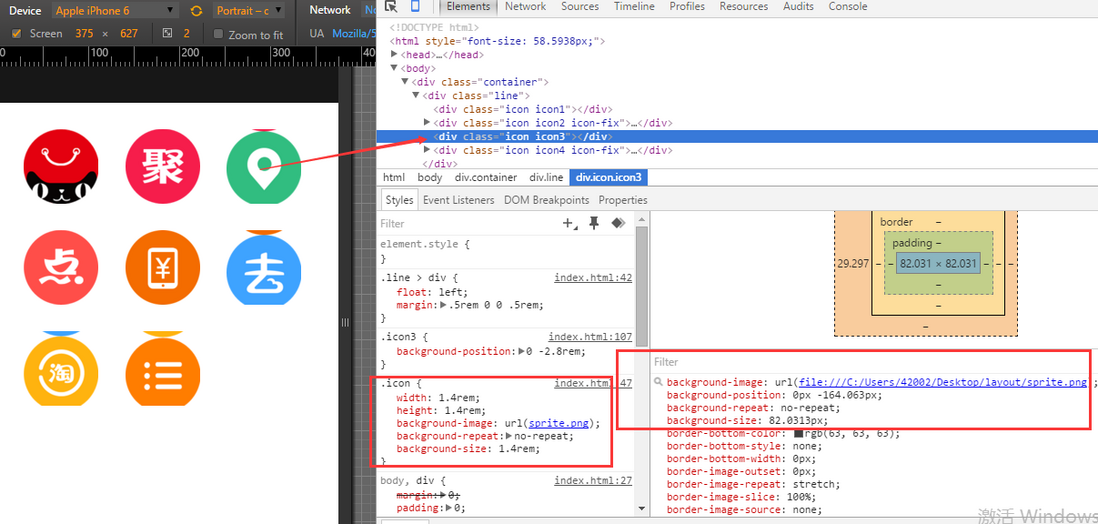Open the Portrait orientation dropdown
This screenshot has width=1098, height=524.
[249, 11]
